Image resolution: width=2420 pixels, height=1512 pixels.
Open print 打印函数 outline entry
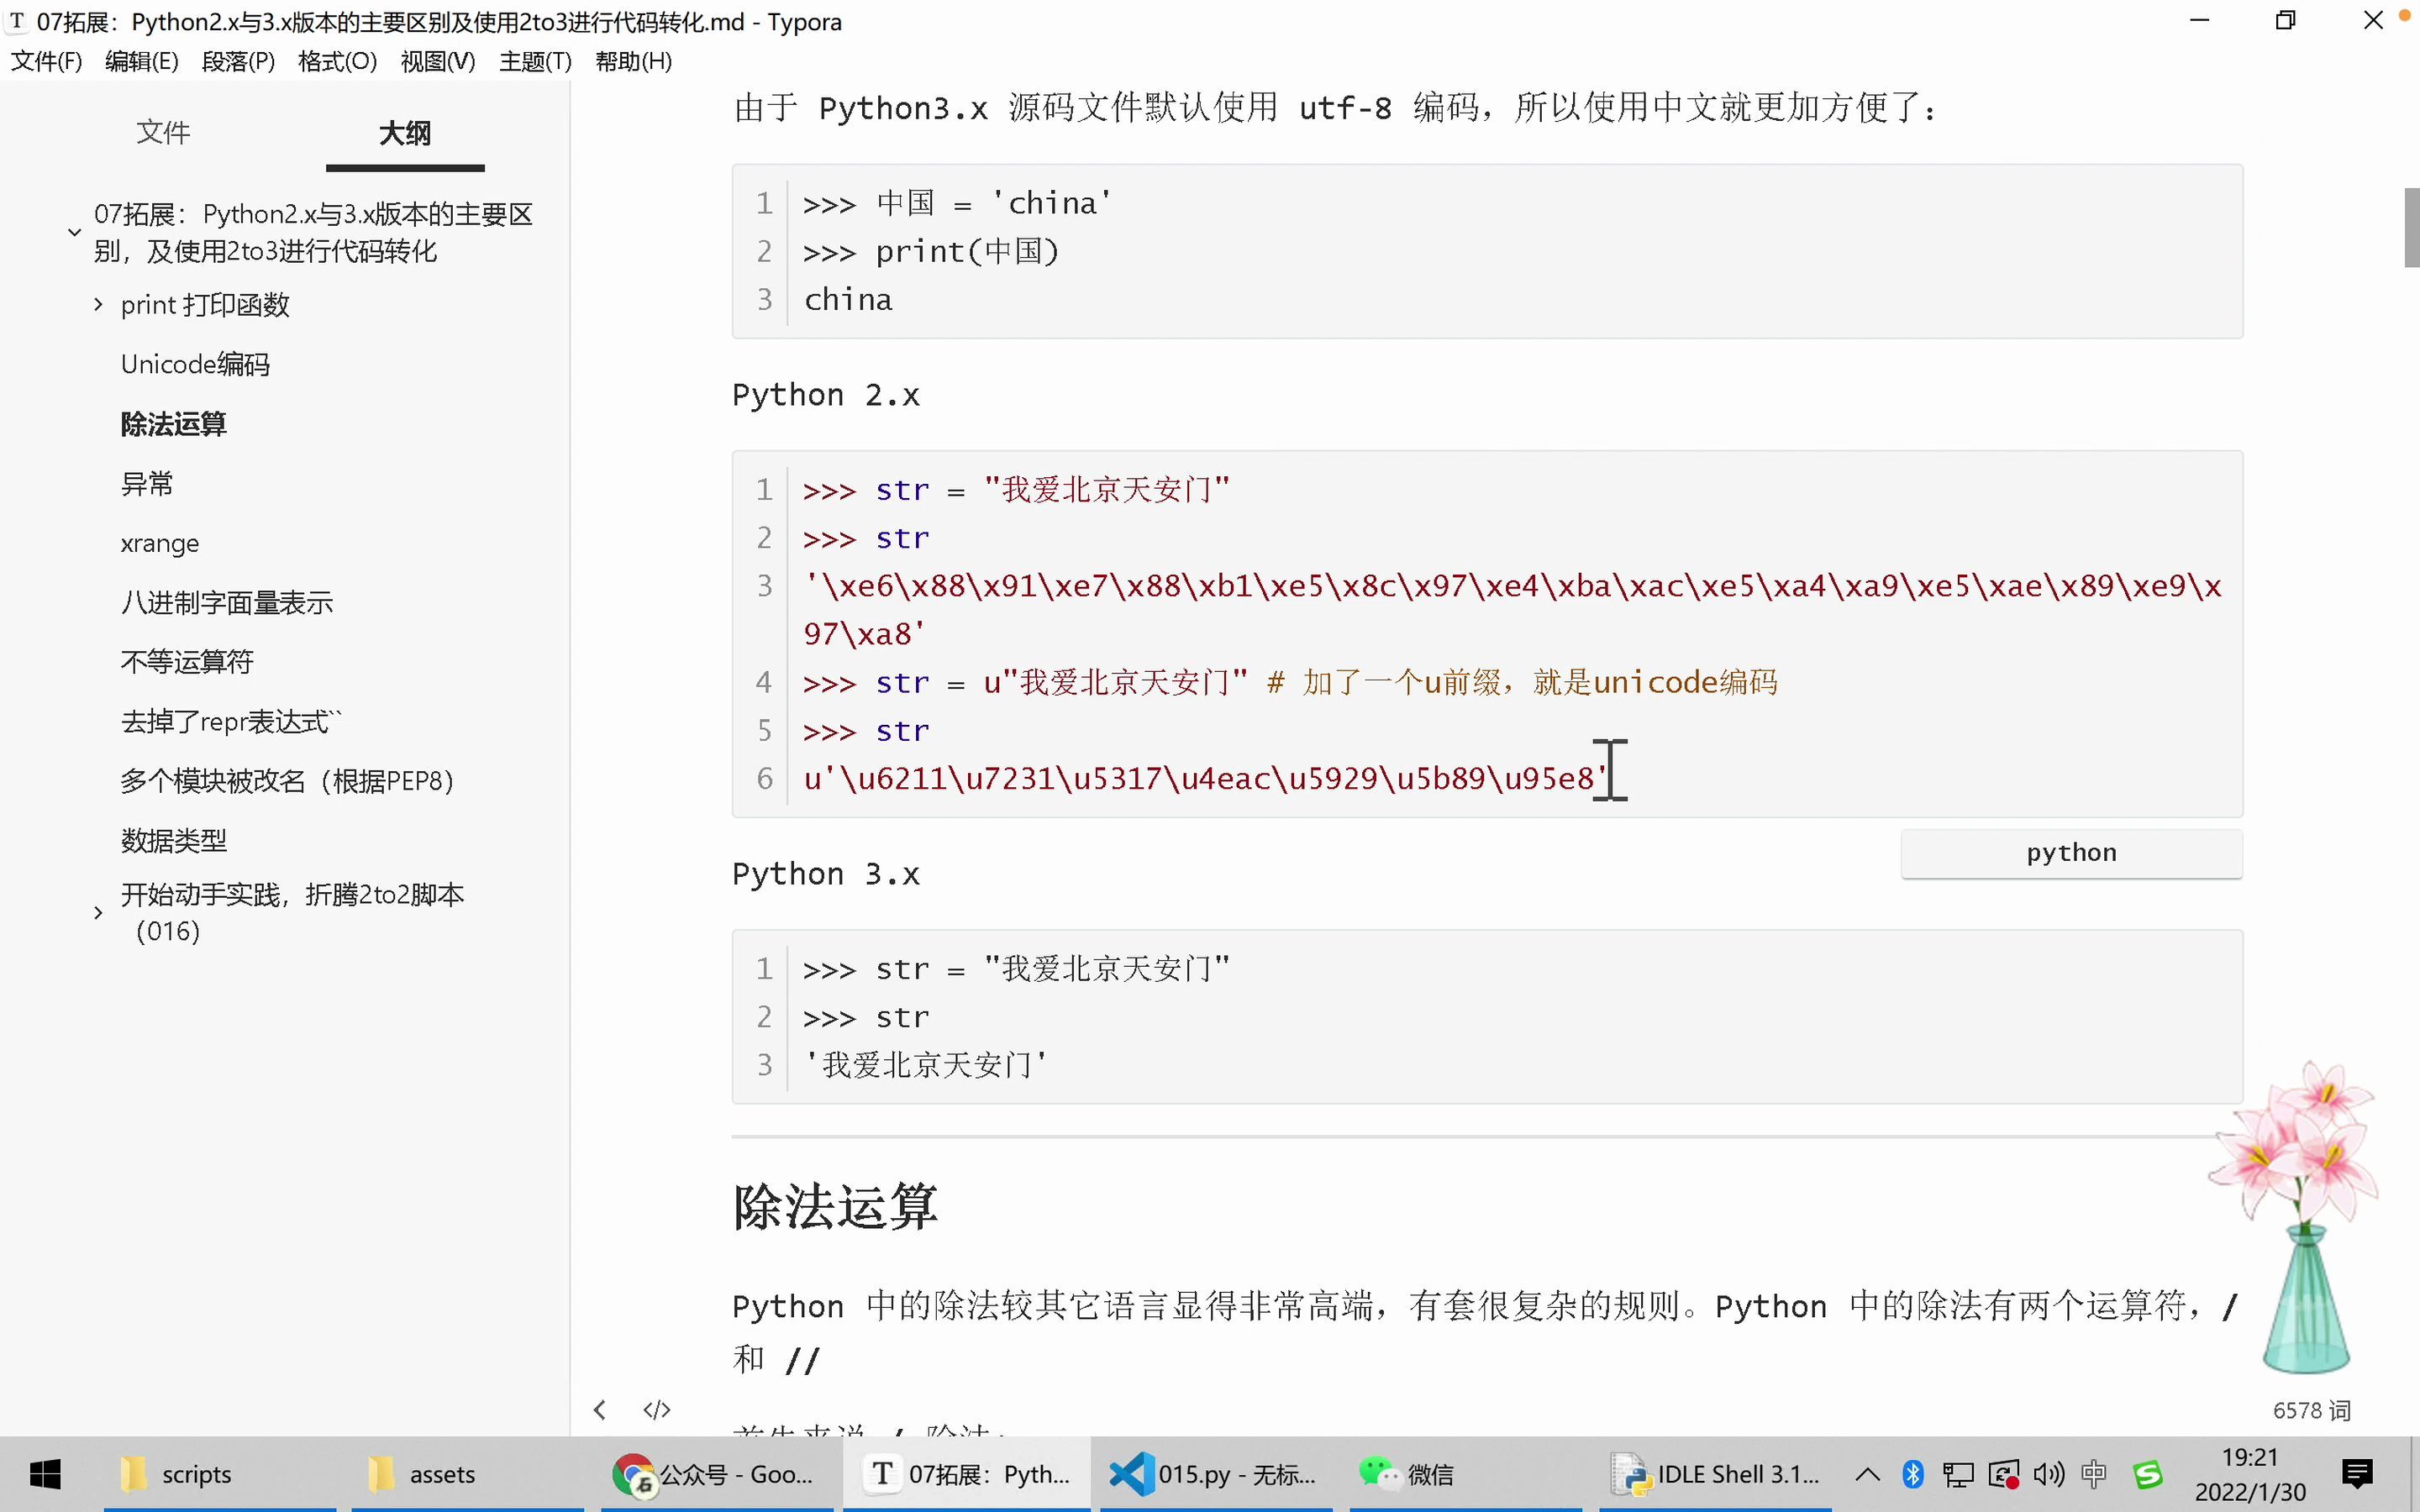205,304
